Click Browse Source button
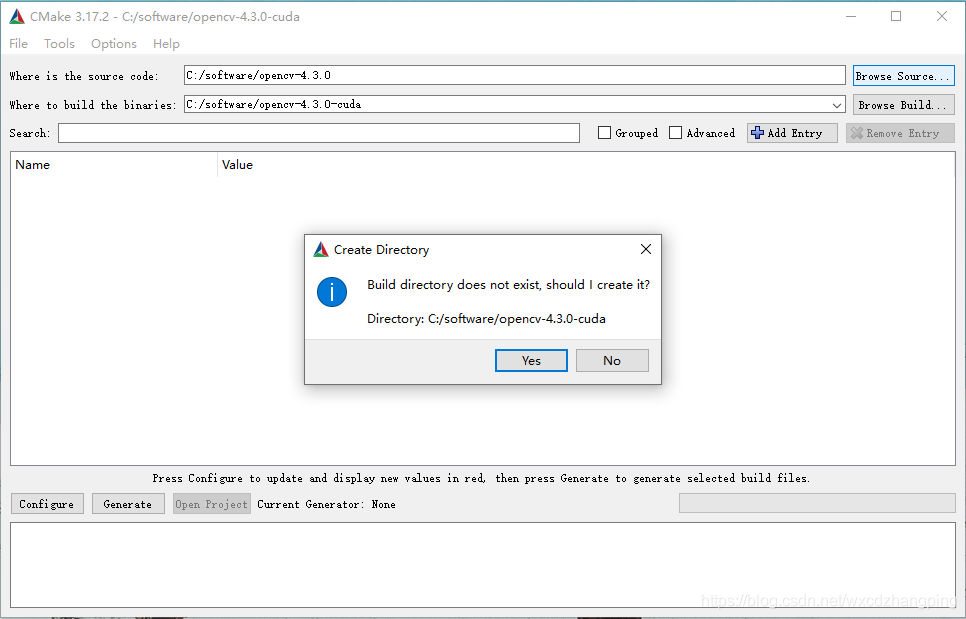966x619 pixels. click(904, 76)
